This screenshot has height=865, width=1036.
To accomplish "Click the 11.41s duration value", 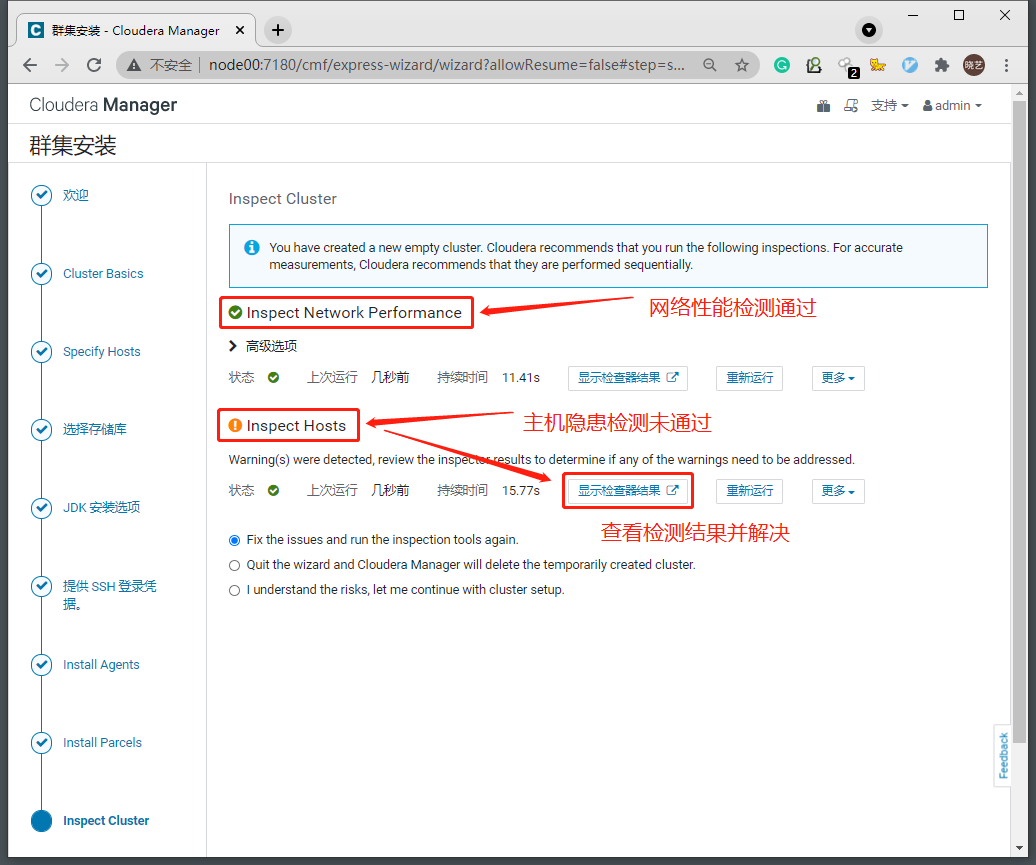I will click(x=521, y=378).
